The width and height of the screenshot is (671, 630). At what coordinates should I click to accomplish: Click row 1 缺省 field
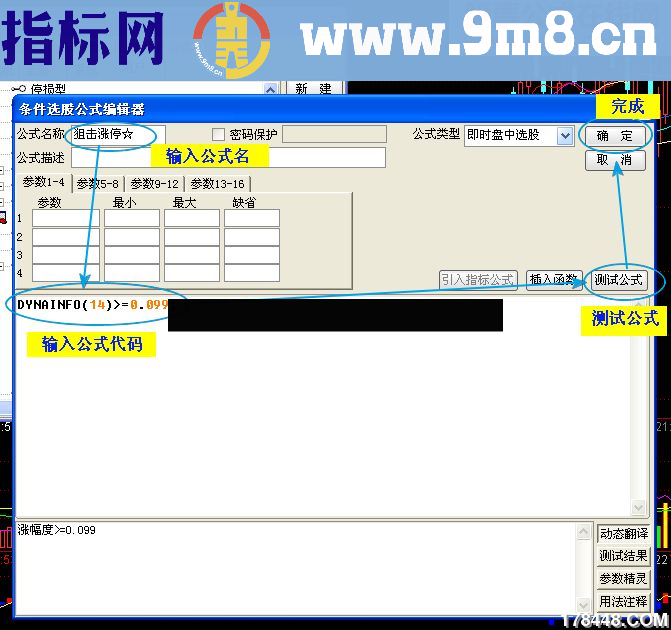(x=252, y=218)
